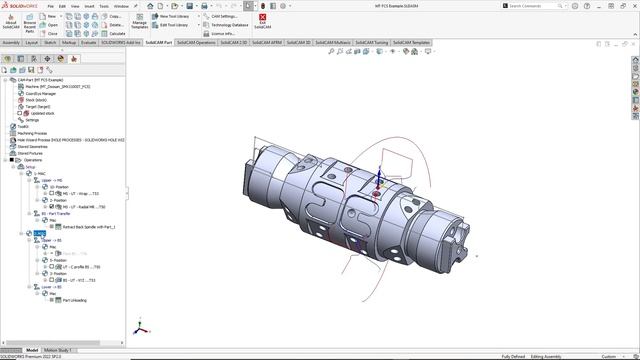The height and width of the screenshot is (360, 640).
Task: Switch to the Evaluate tab
Action: click(x=89, y=42)
